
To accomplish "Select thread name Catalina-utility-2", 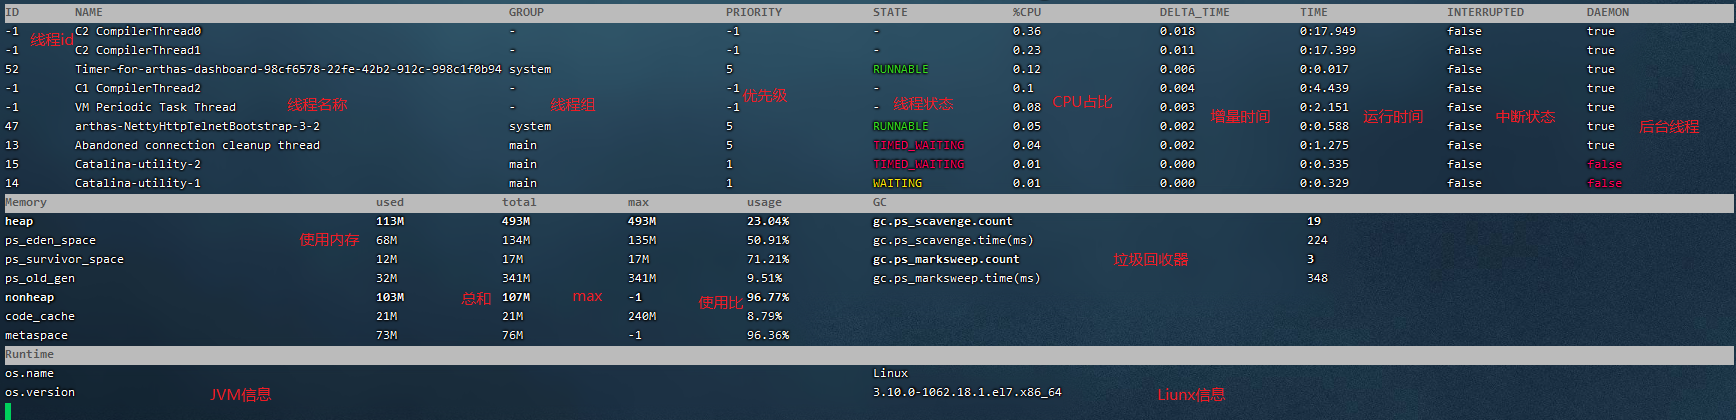I will (138, 164).
